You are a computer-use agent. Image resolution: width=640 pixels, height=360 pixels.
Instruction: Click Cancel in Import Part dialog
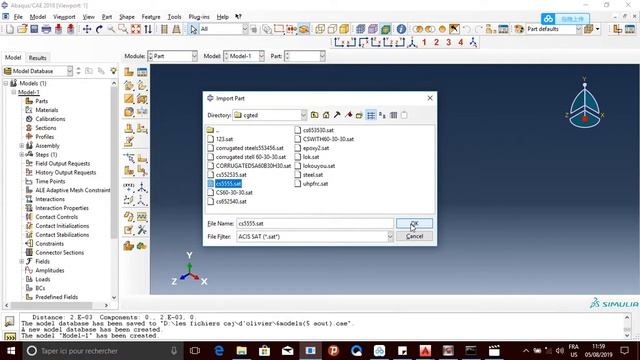tap(414, 236)
